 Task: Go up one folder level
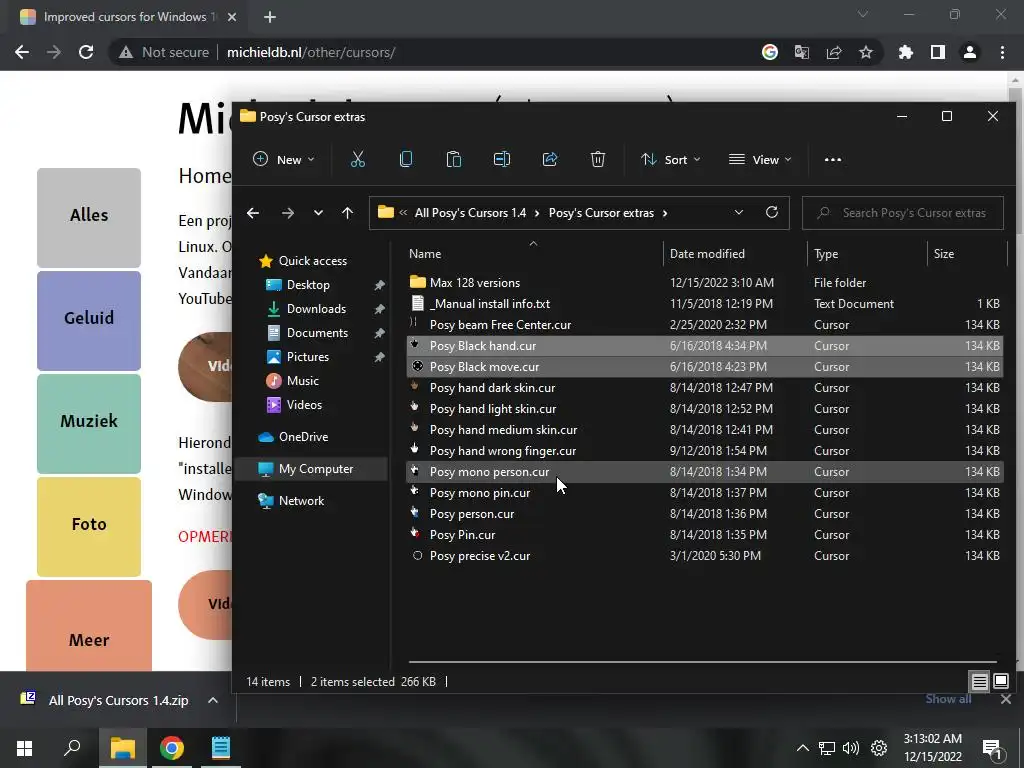point(347,213)
